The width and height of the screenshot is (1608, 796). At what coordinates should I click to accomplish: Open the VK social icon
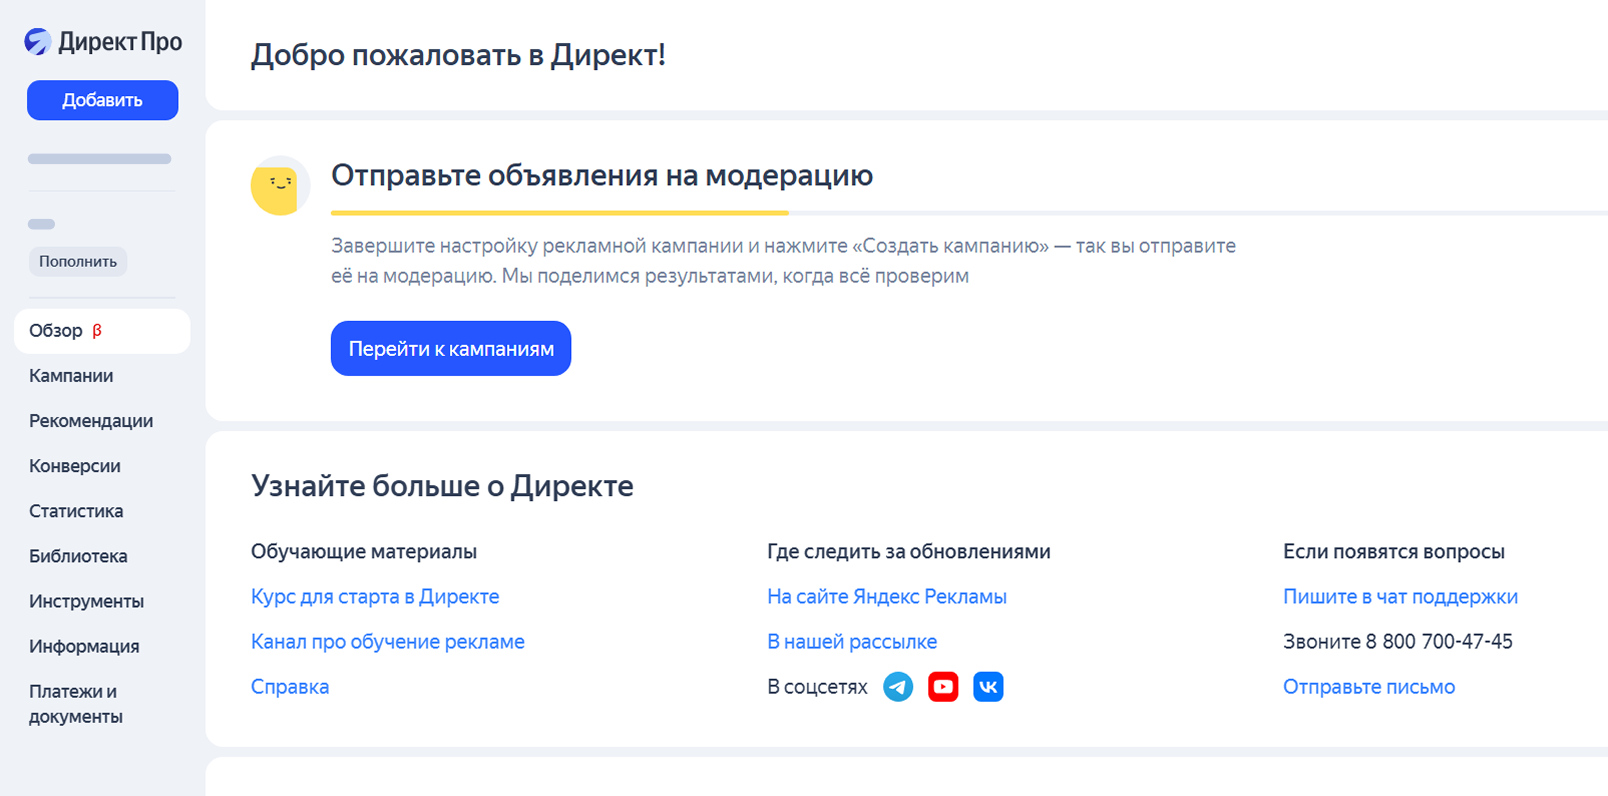988,687
